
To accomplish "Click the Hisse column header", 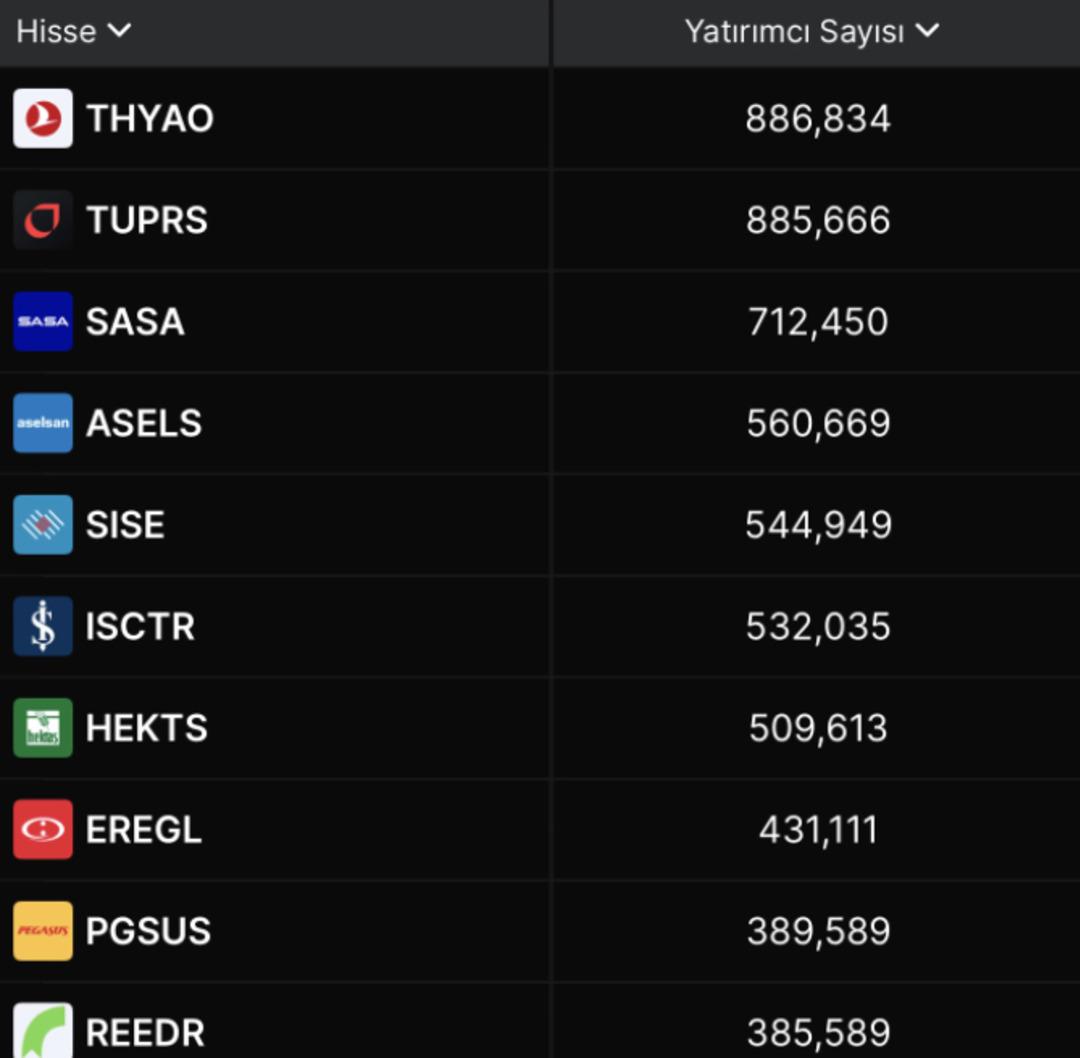I will click(55, 30).
